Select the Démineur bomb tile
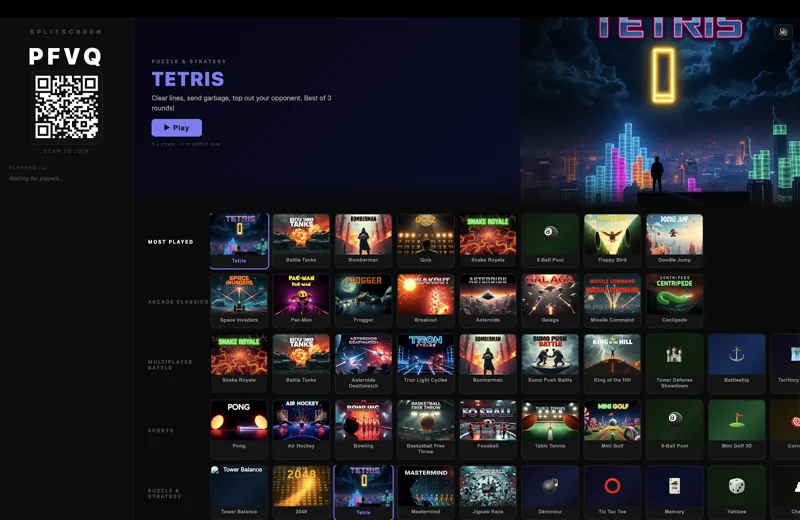Viewport: 800px width, 520px height. pos(550,492)
